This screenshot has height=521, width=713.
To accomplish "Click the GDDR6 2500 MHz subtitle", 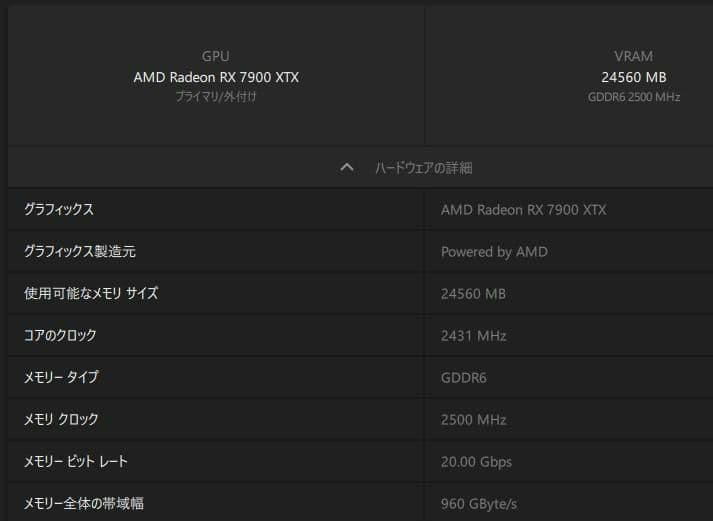I will coord(633,97).
